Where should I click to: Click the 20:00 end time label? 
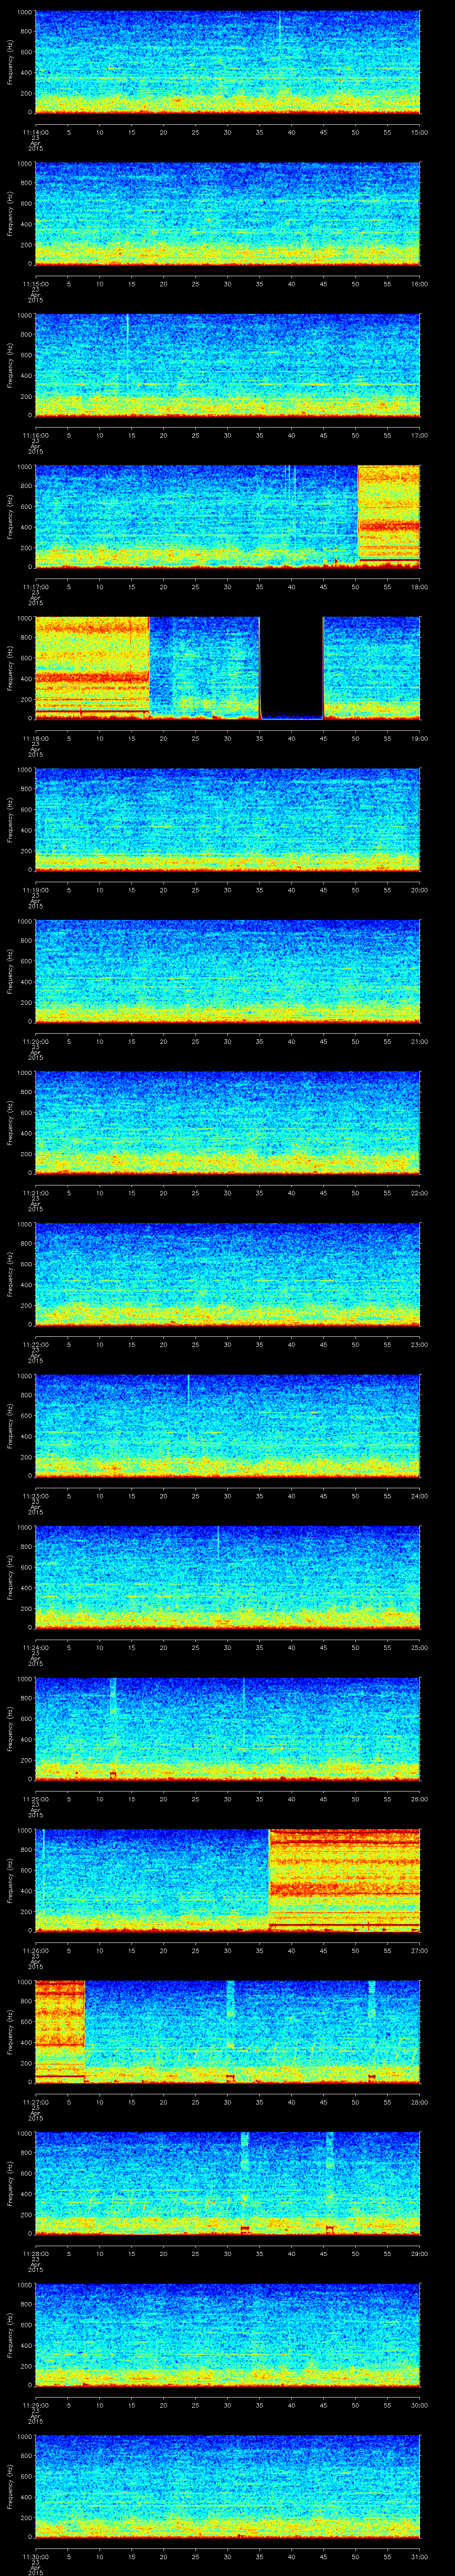coord(419,890)
